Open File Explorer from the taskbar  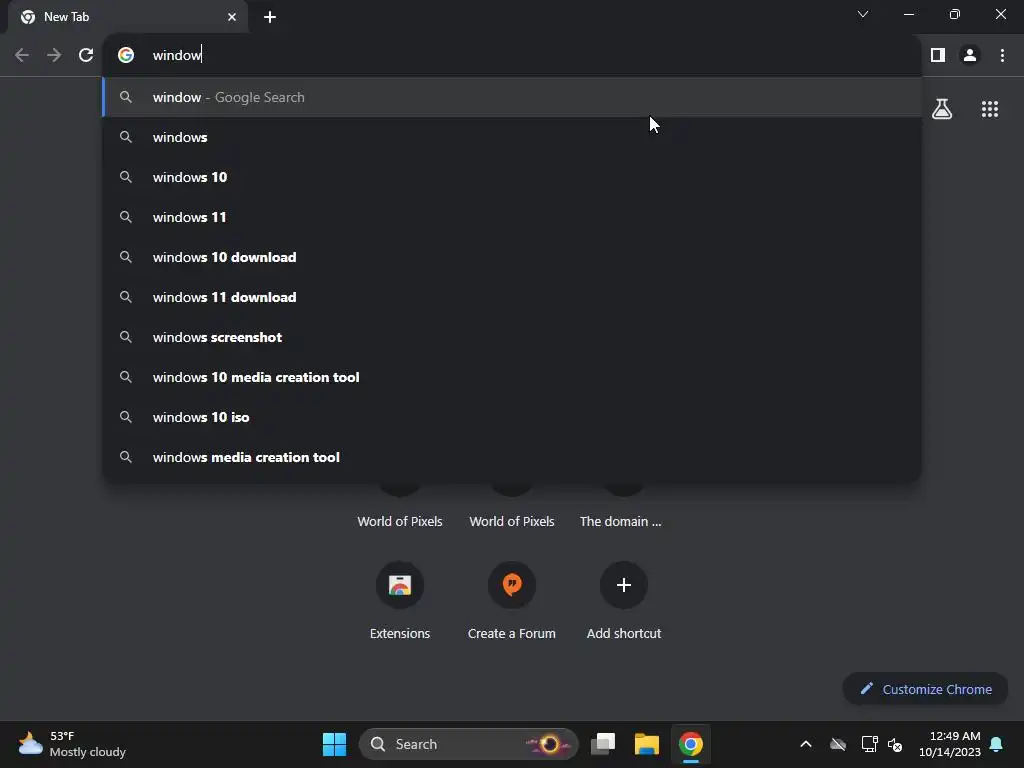coord(647,744)
